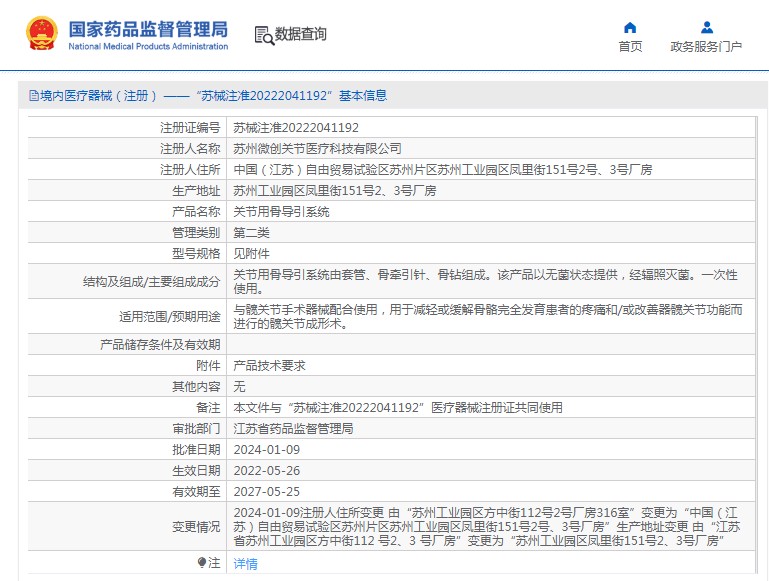Image resolution: width=769 pixels, height=581 pixels.
Task: Click the 生效日期 label
Action: click(x=196, y=471)
